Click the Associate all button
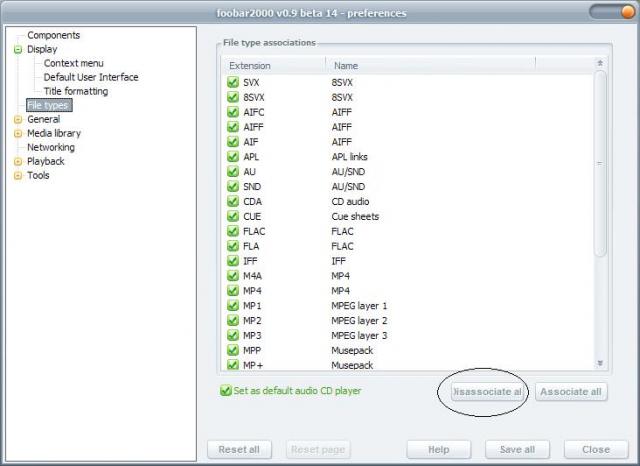Screen dimensions: 640x466 click(x=571, y=392)
